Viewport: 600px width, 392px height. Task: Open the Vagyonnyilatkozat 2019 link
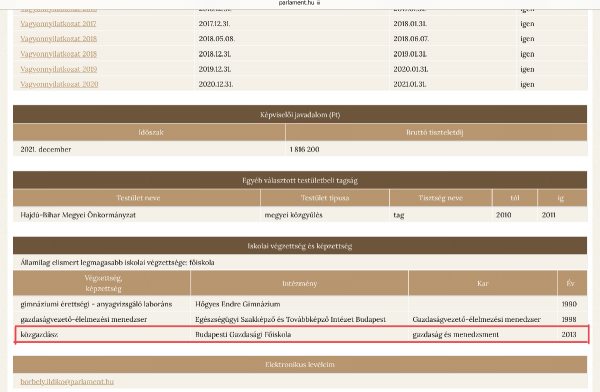coord(59,69)
